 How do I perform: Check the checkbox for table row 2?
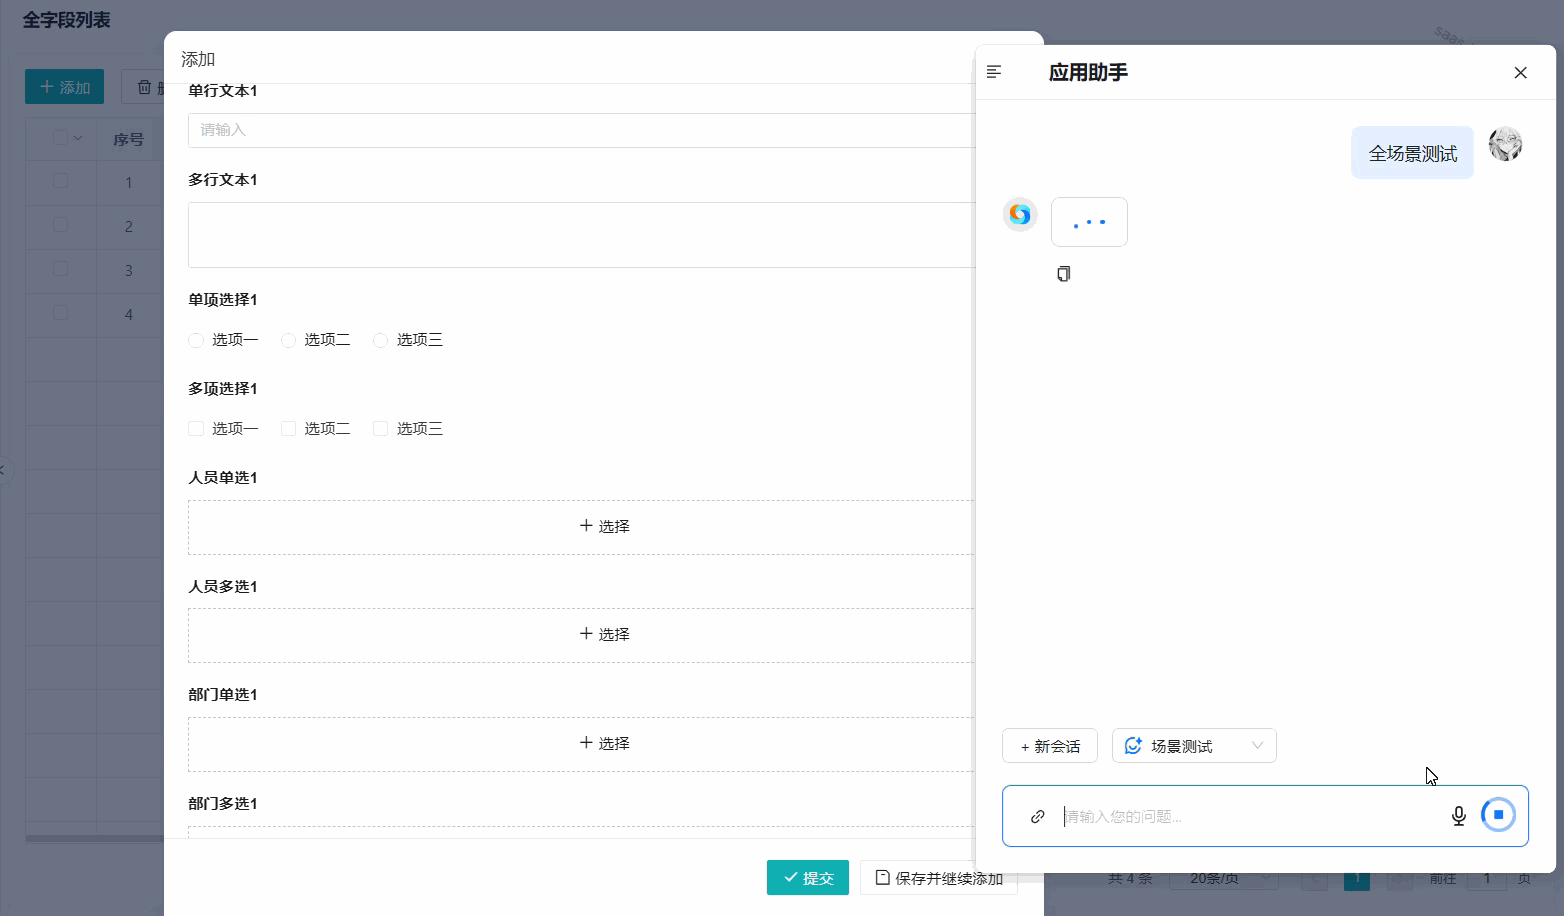coord(60,226)
